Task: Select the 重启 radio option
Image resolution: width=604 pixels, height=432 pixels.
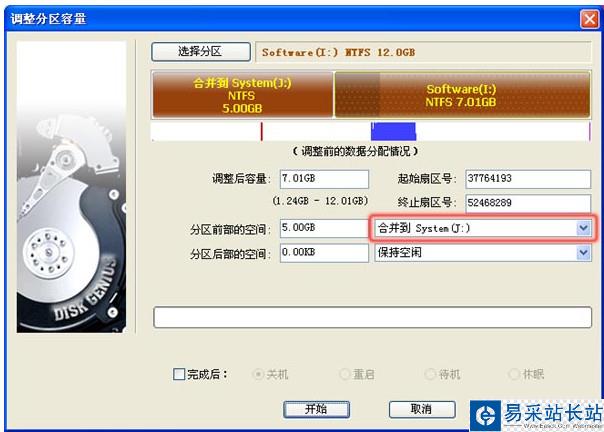Action: tap(344, 374)
